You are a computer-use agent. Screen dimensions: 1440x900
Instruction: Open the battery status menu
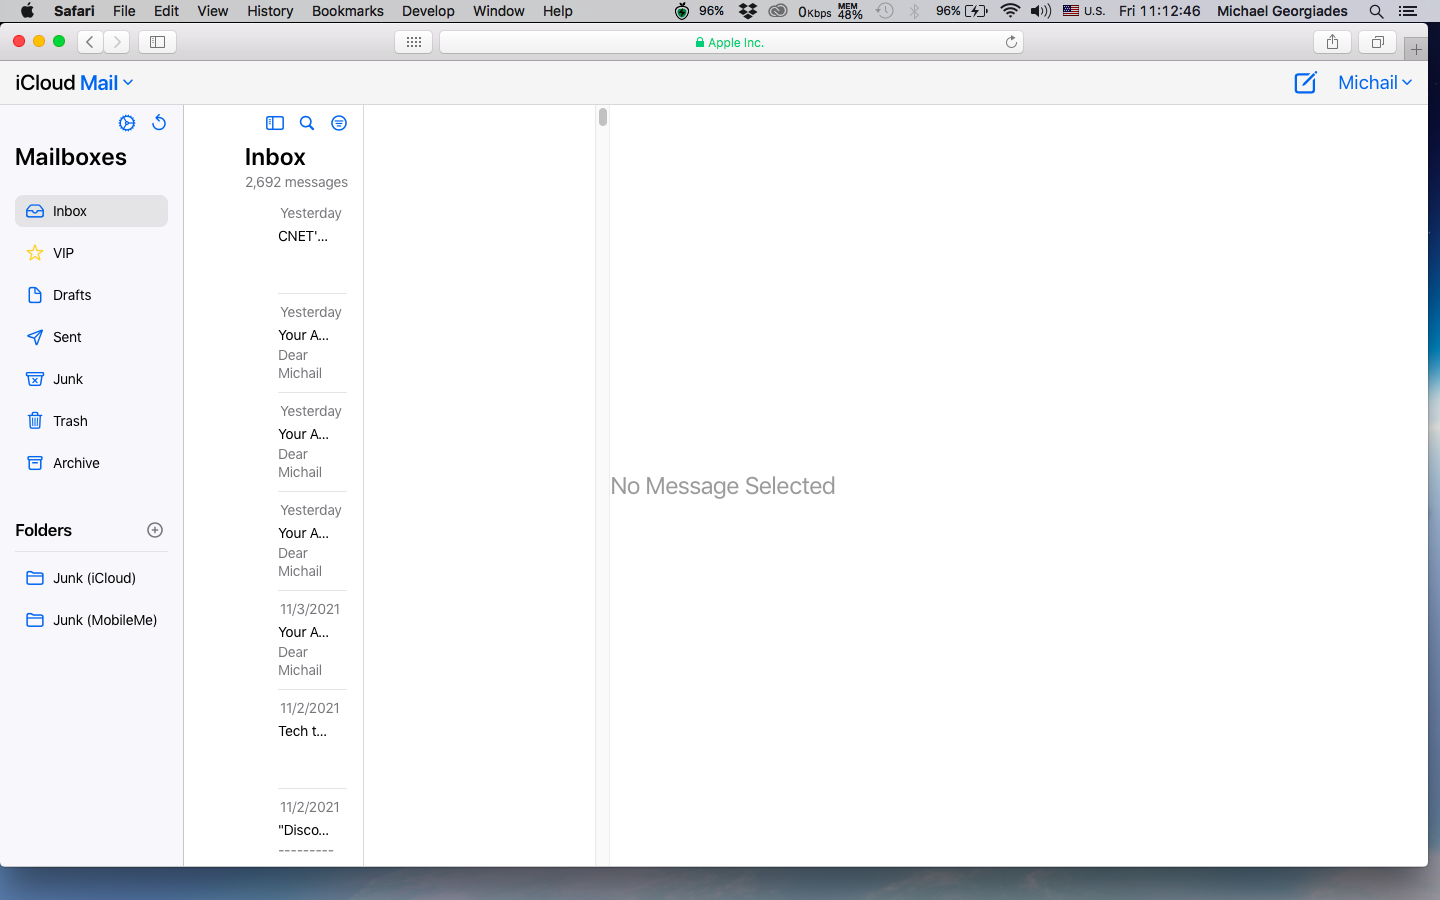coord(962,11)
